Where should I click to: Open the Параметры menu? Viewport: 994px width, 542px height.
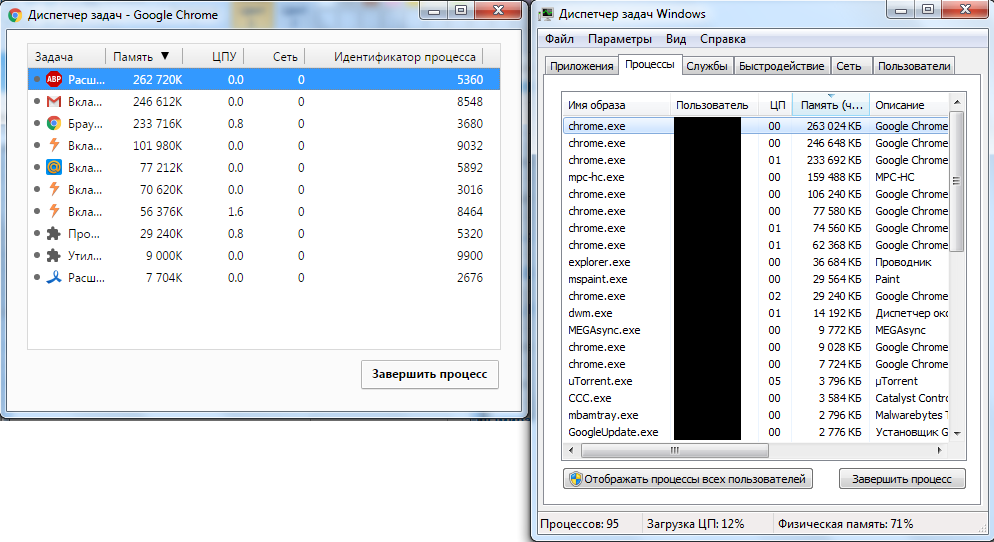[x=619, y=39]
